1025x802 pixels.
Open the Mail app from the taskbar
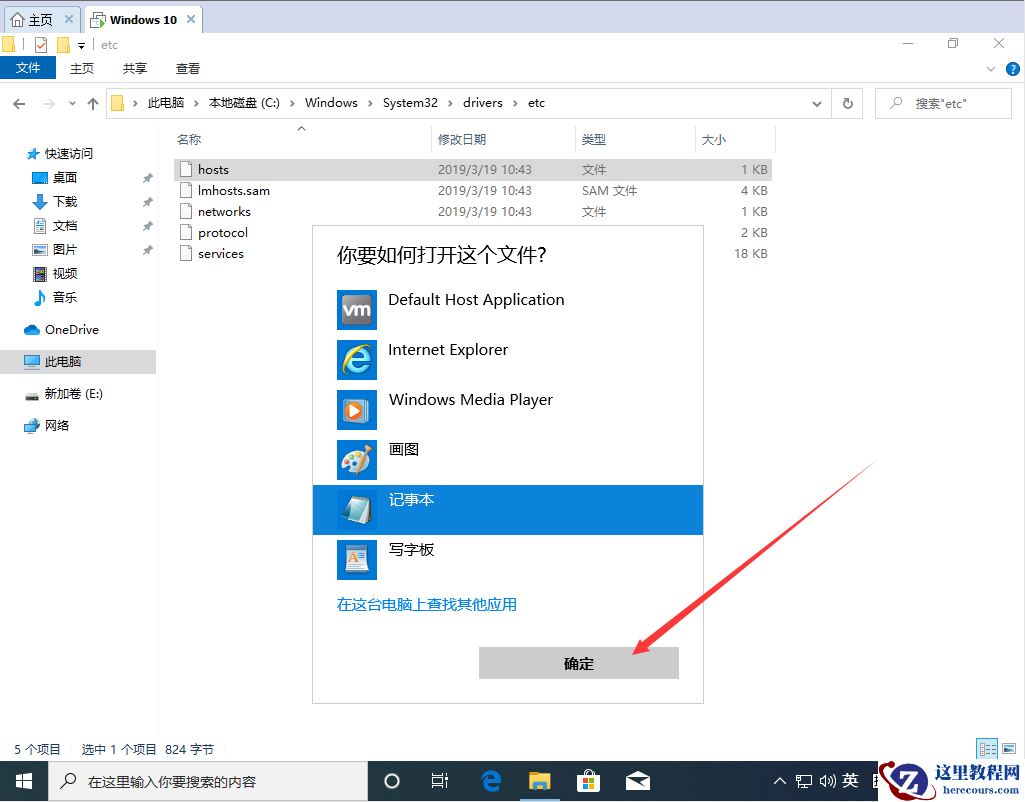point(638,781)
